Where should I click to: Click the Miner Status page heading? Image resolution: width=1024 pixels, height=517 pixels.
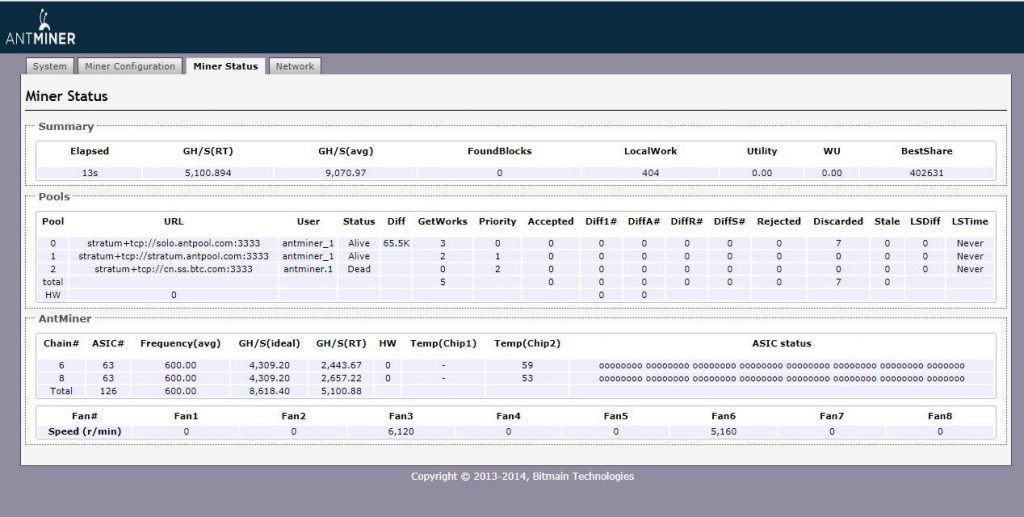click(67, 96)
